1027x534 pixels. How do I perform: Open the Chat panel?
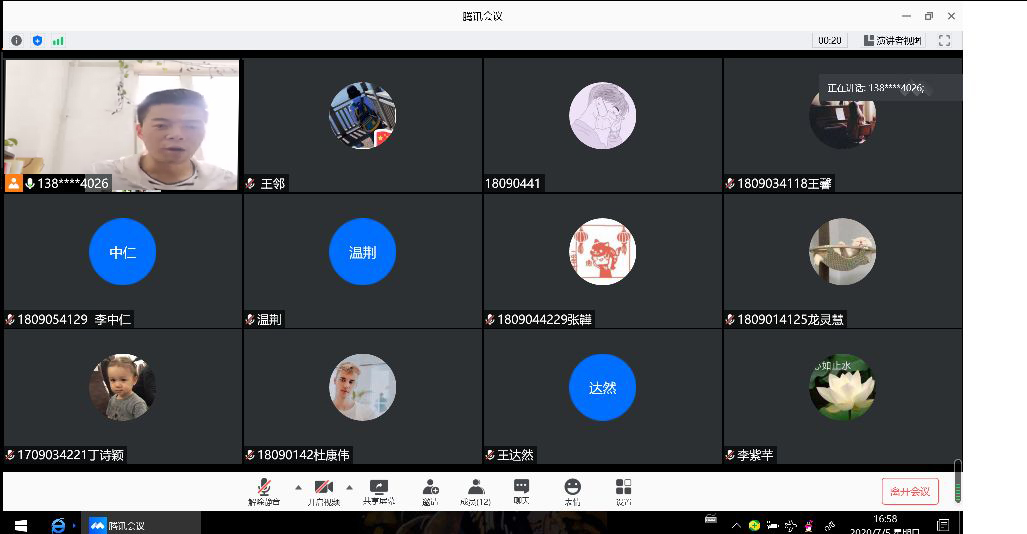pyautogui.click(x=521, y=490)
